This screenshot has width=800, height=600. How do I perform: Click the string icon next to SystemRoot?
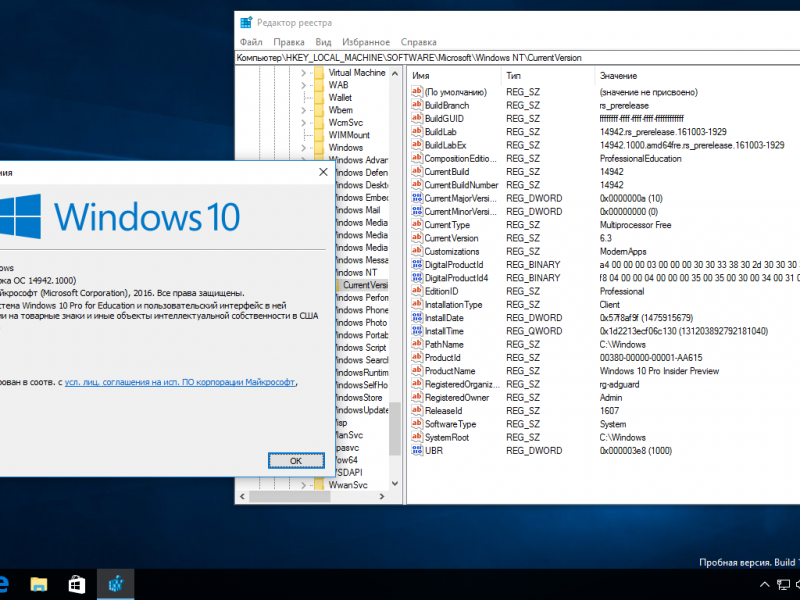pos(417,437)
